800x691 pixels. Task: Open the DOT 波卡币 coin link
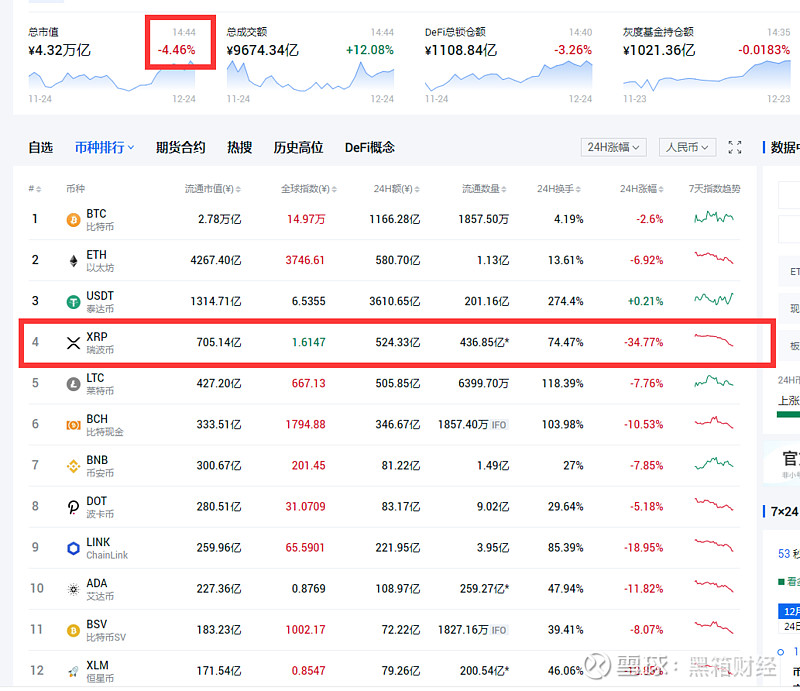click(x=100, y=507)
